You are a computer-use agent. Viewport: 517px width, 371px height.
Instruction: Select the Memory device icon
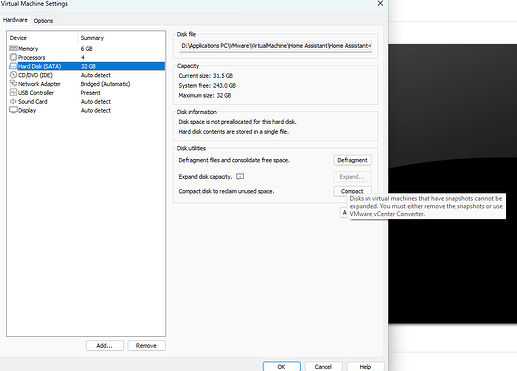[x=13, y=48]
